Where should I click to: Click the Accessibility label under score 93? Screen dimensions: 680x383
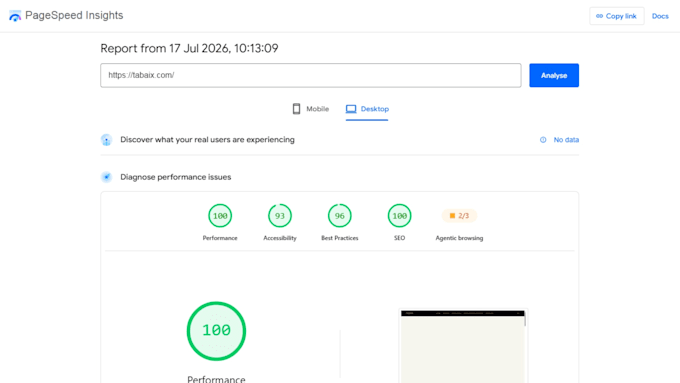(280, 238)
